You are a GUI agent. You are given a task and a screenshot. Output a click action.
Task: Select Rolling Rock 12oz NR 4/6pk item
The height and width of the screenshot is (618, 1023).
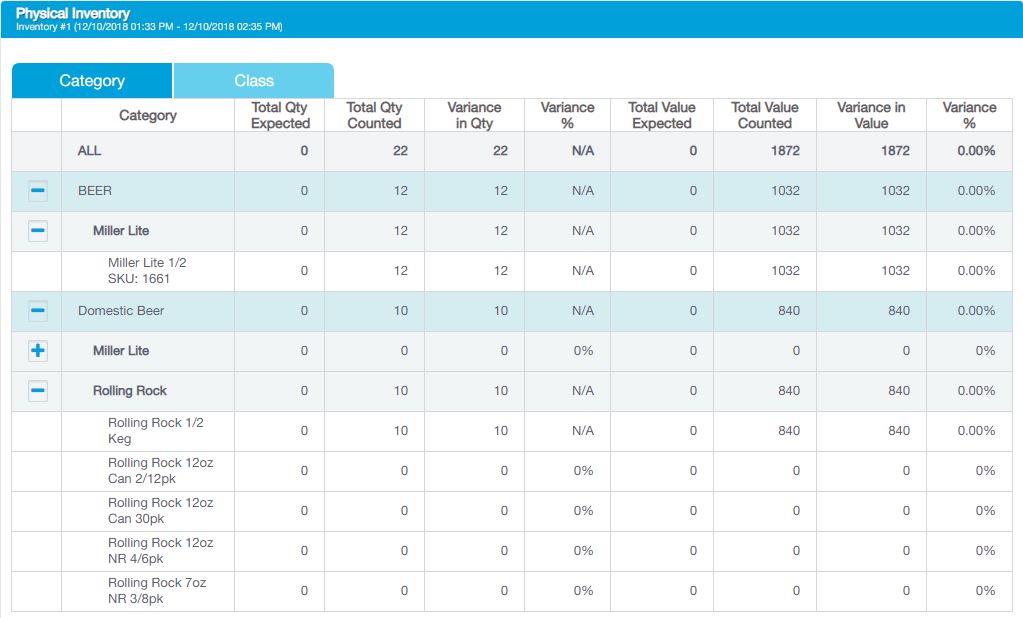160,551
